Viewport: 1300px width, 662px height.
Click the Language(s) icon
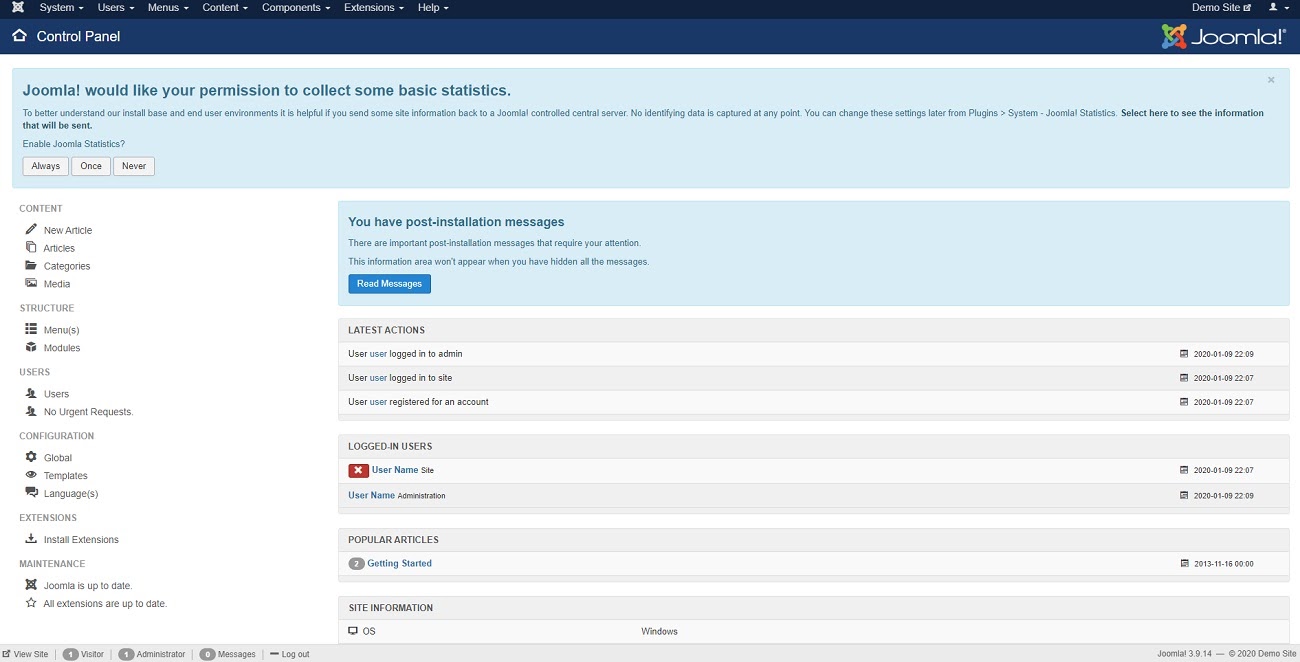(31, 493)
